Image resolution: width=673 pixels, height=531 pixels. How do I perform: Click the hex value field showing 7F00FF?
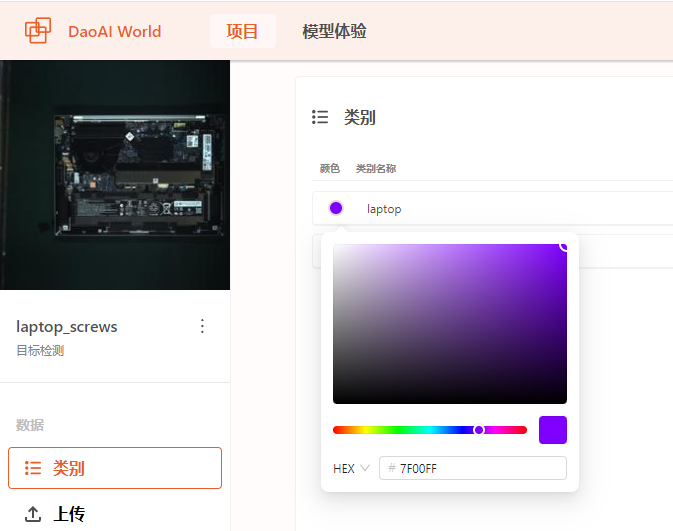tap(473, 468)
